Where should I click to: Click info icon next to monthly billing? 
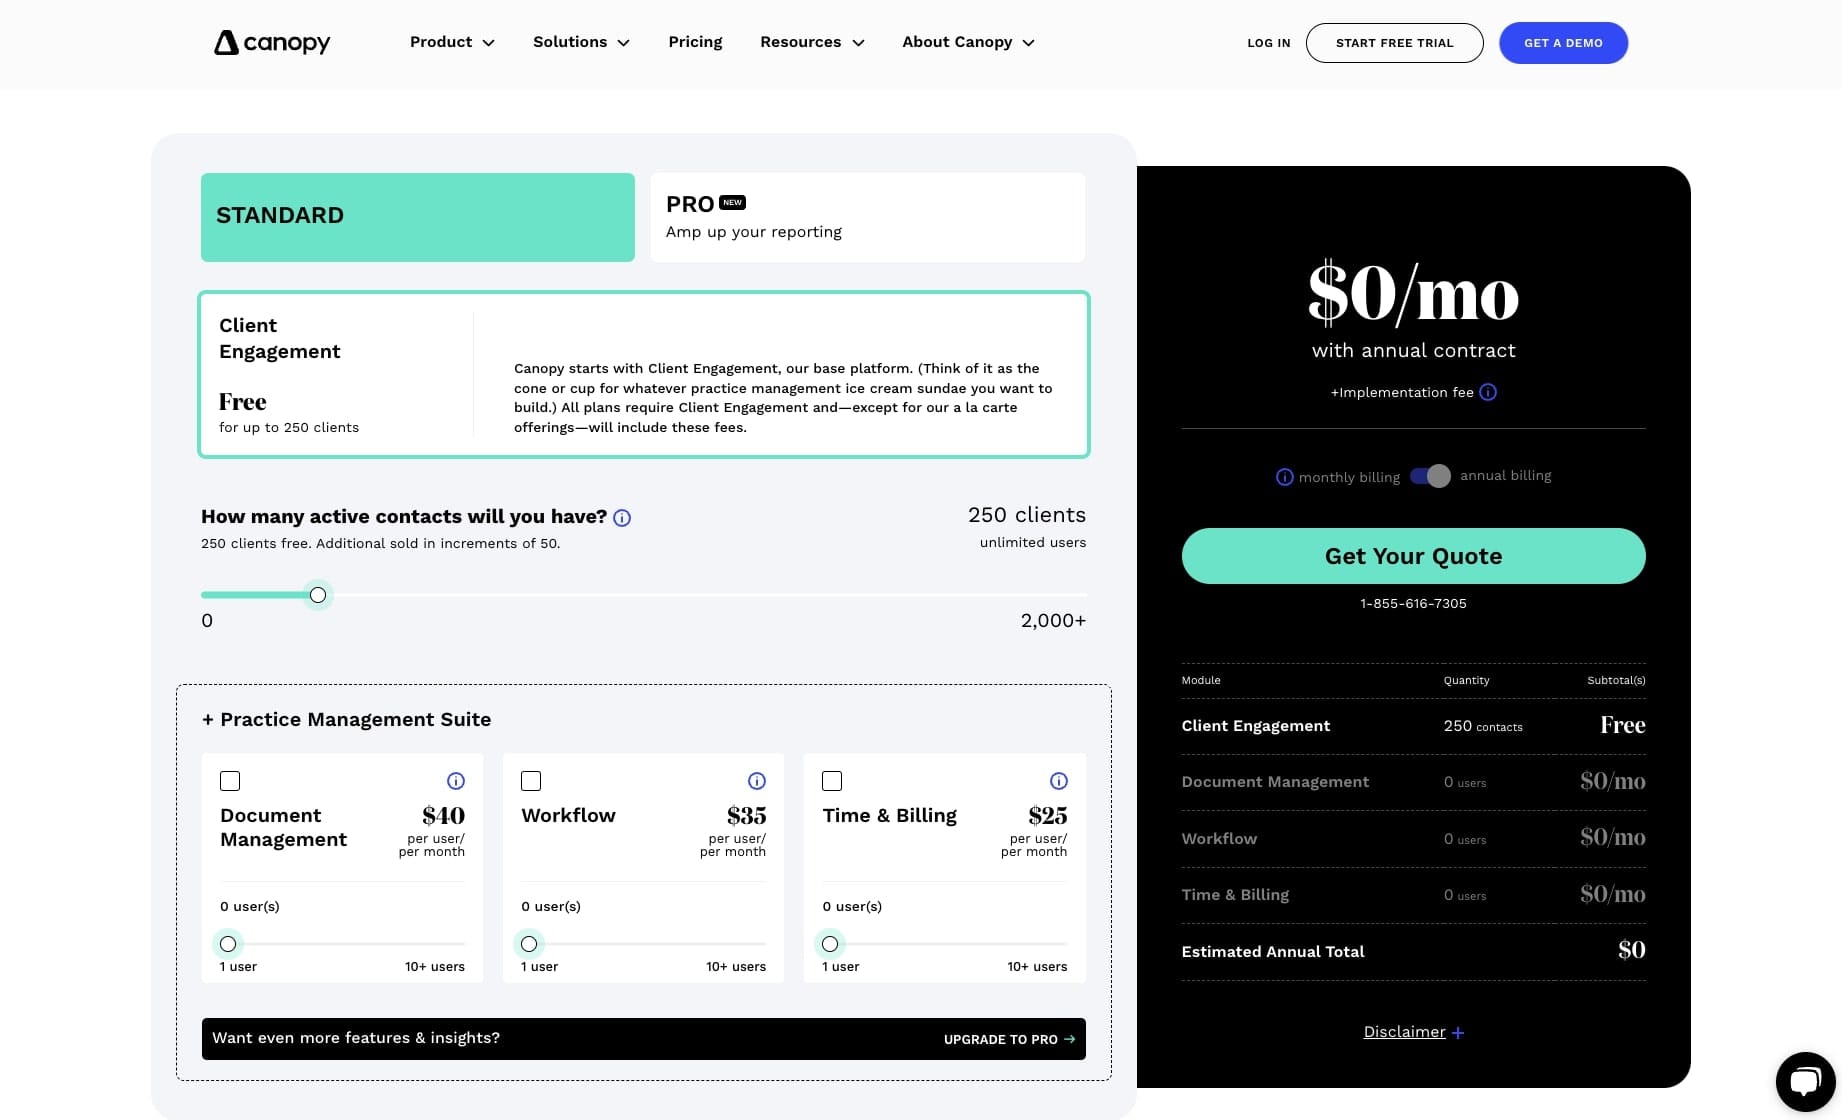click(1285, 477)
